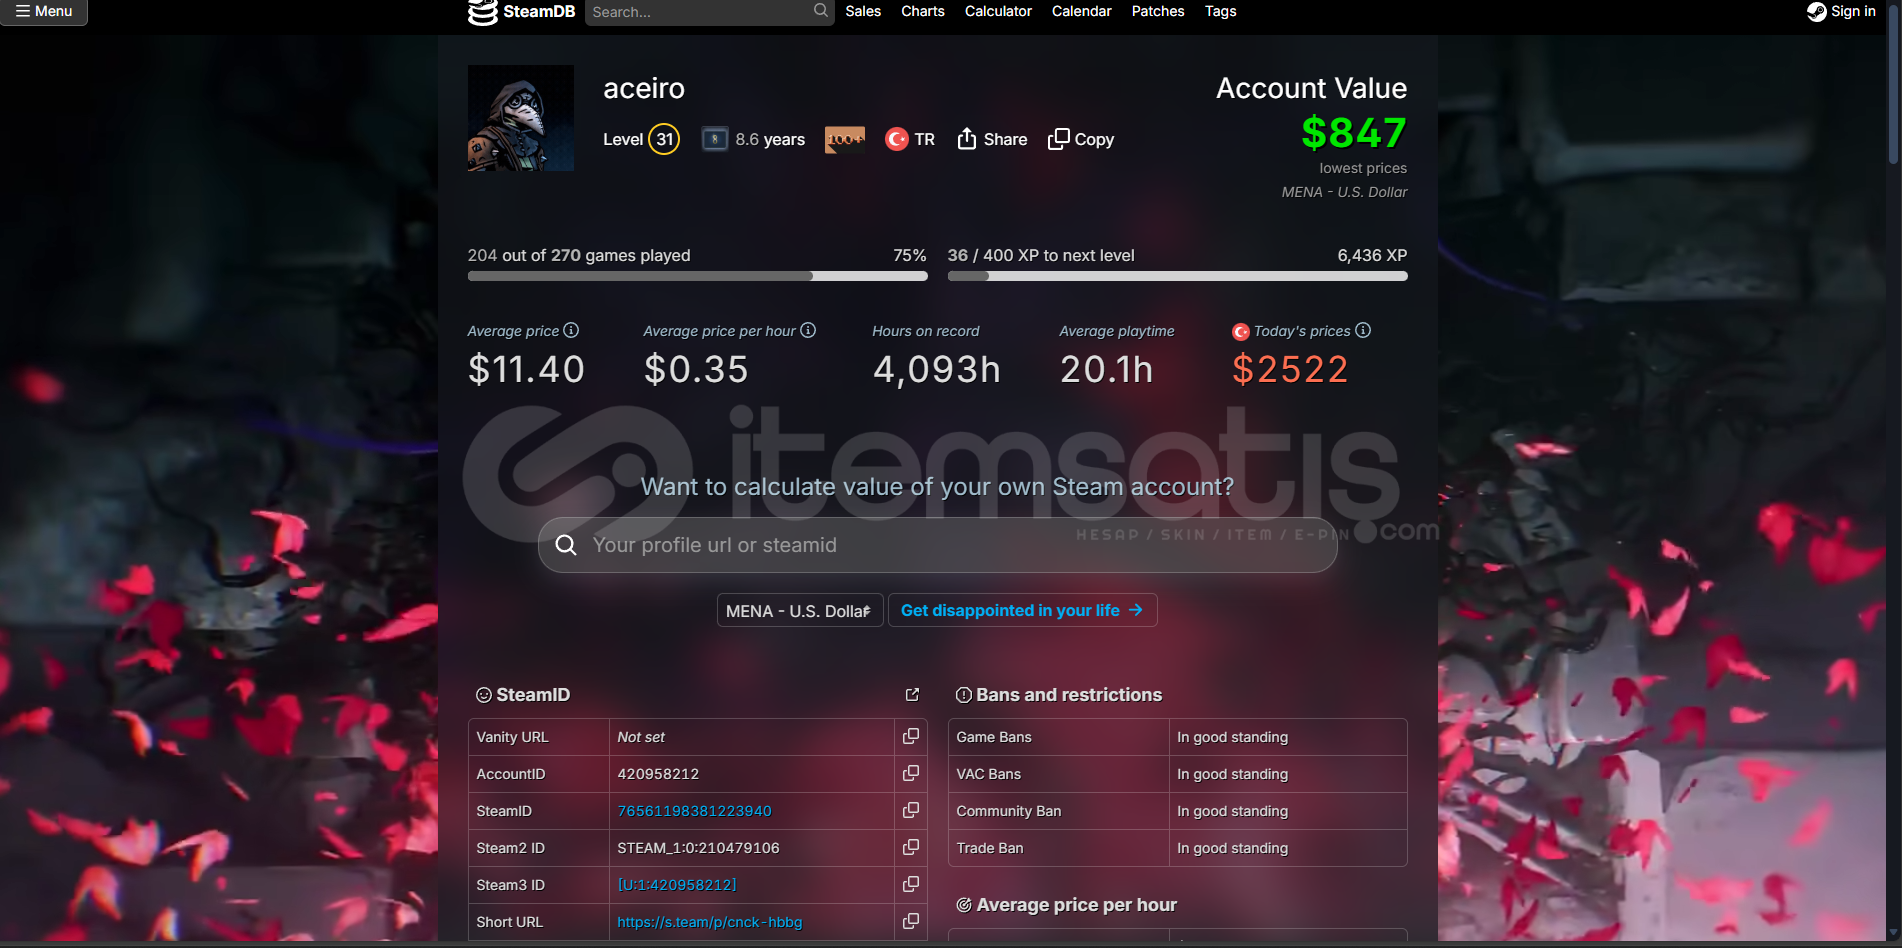Click the Average price per hour info icon
The image size is (1902, 948).
coord(808,330)
